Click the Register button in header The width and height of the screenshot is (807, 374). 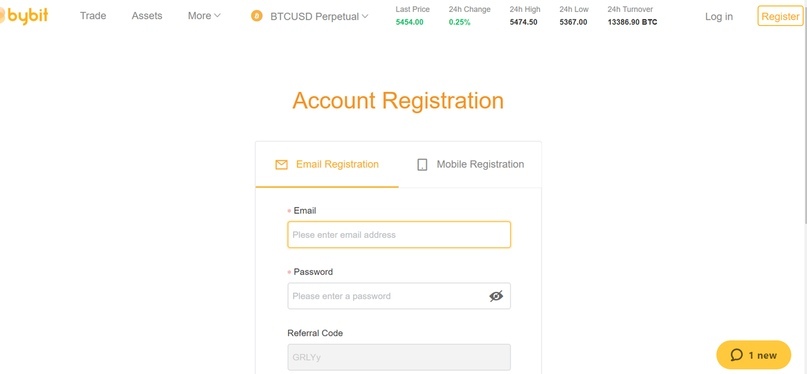point(780,16)
